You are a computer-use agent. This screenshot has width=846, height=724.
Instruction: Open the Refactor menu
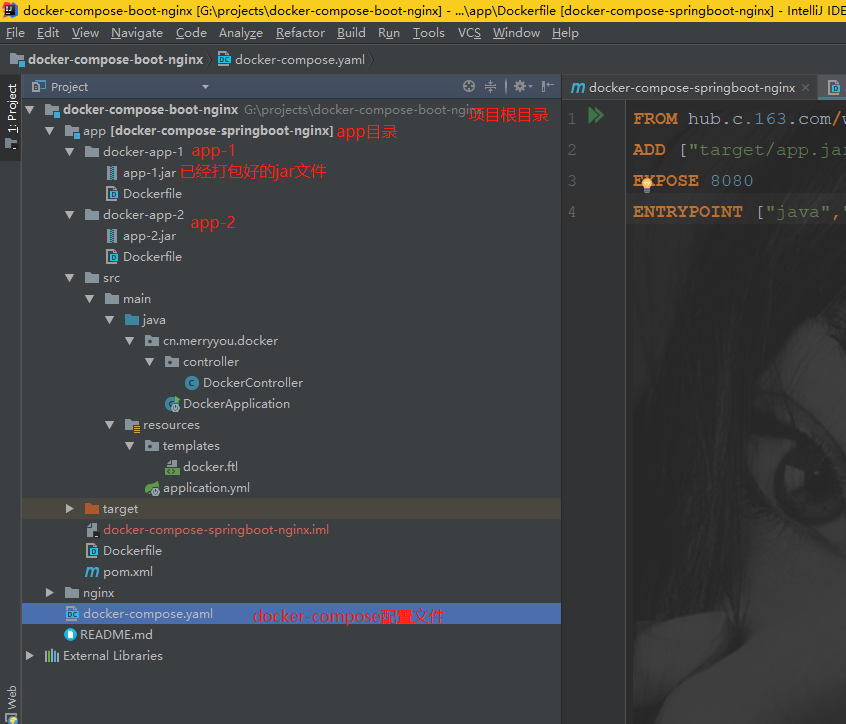click(300, 33)
